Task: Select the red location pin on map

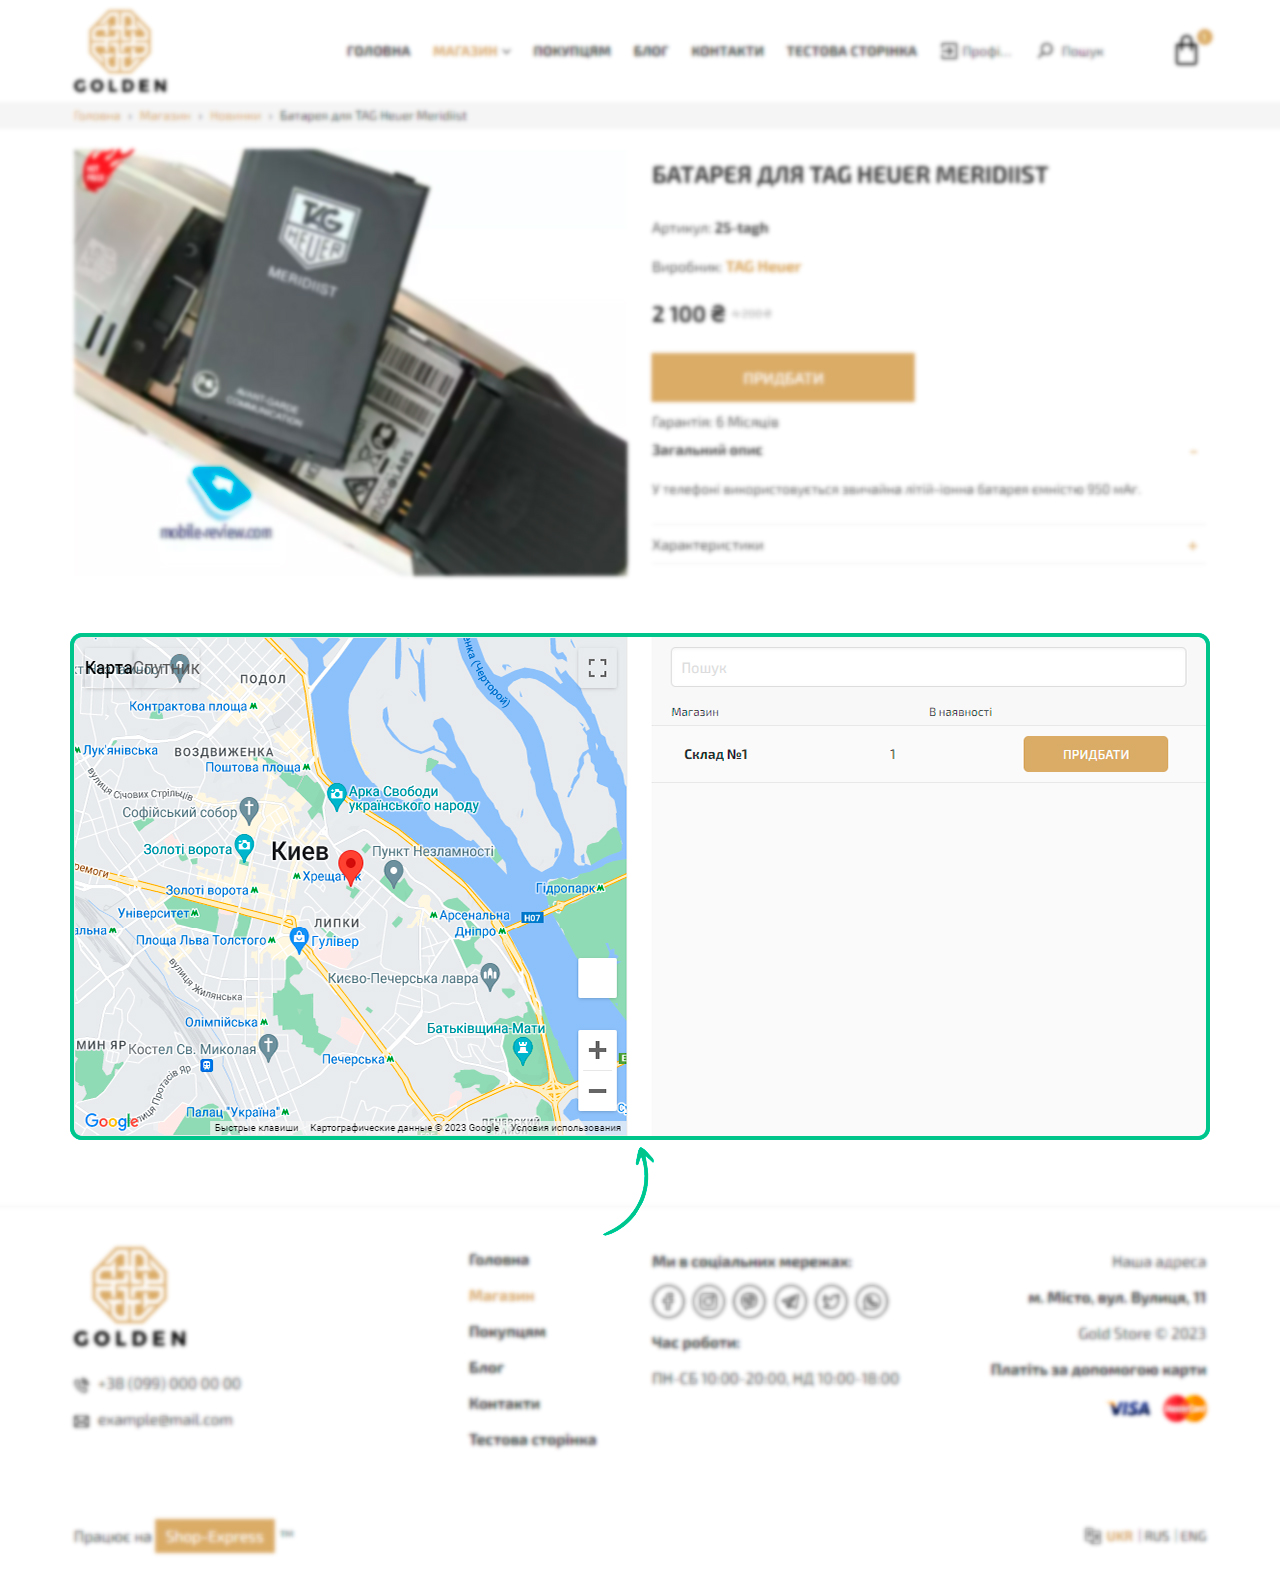Action: [x=350, y=867]
